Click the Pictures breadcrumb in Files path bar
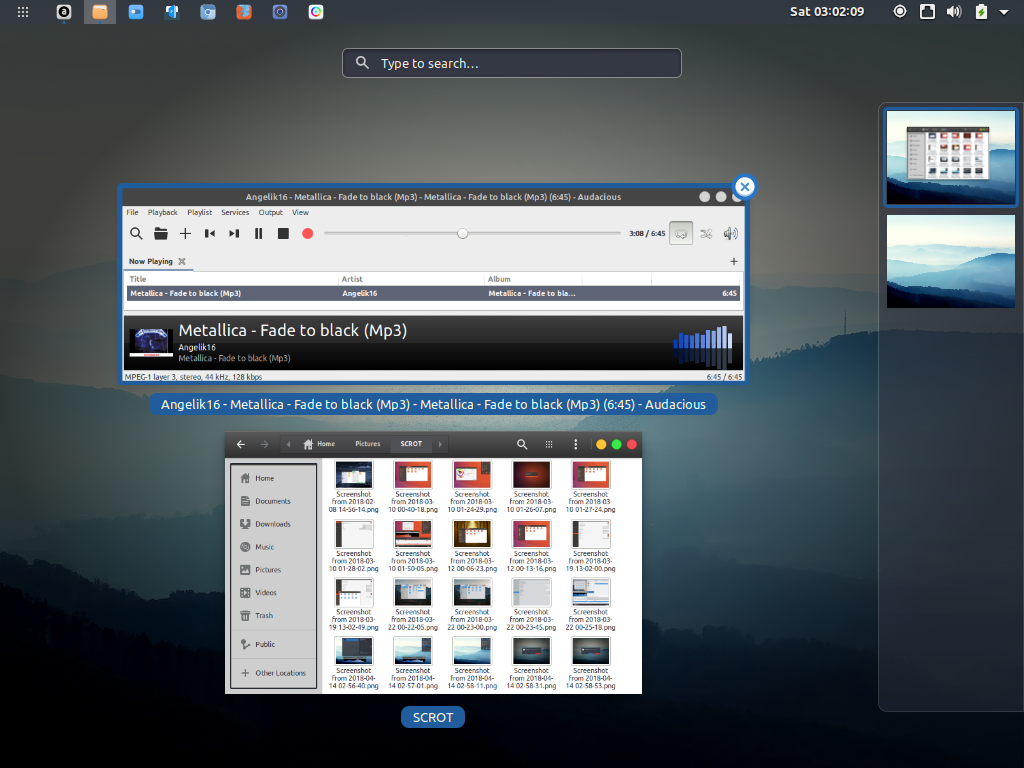This screenshot has height=768, width=1024. (368, 444)
